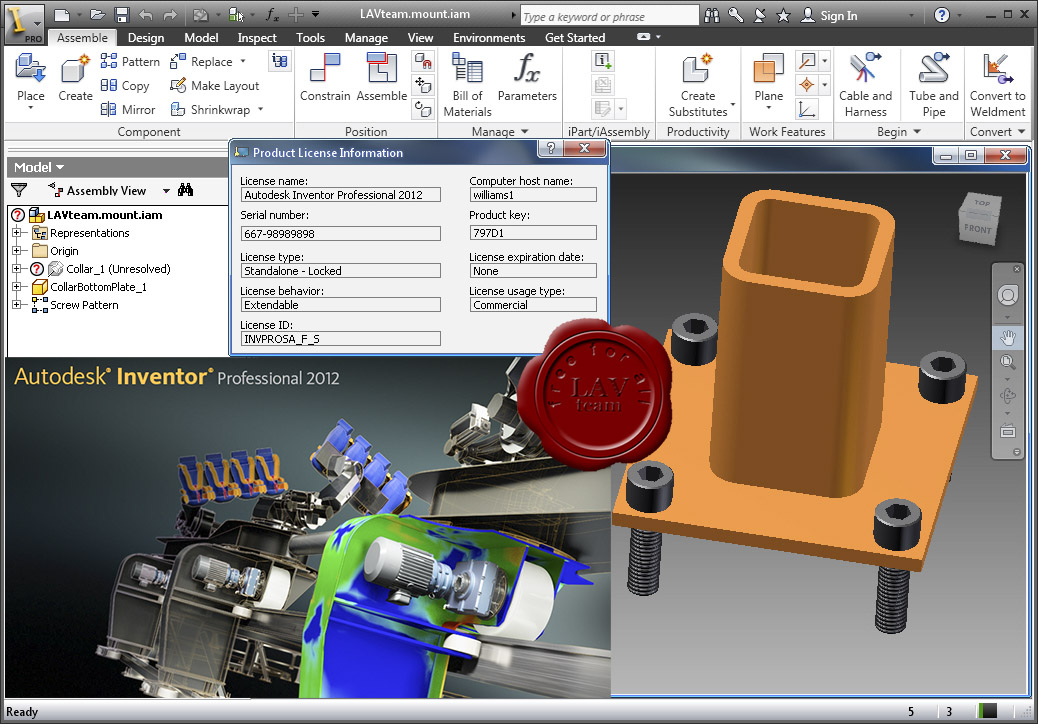
Task: Select the Pattern component tool
Action: coord(130,62)
